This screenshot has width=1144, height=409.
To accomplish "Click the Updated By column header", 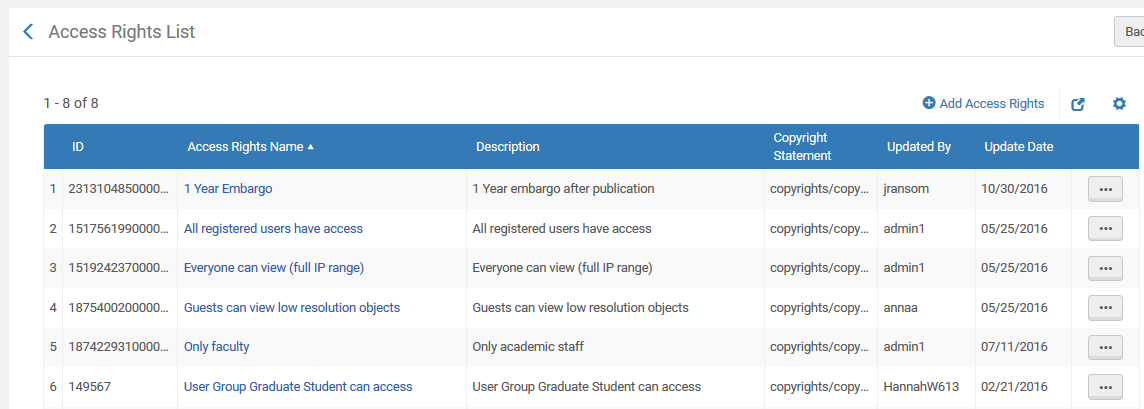I will [x=918, y=147].
